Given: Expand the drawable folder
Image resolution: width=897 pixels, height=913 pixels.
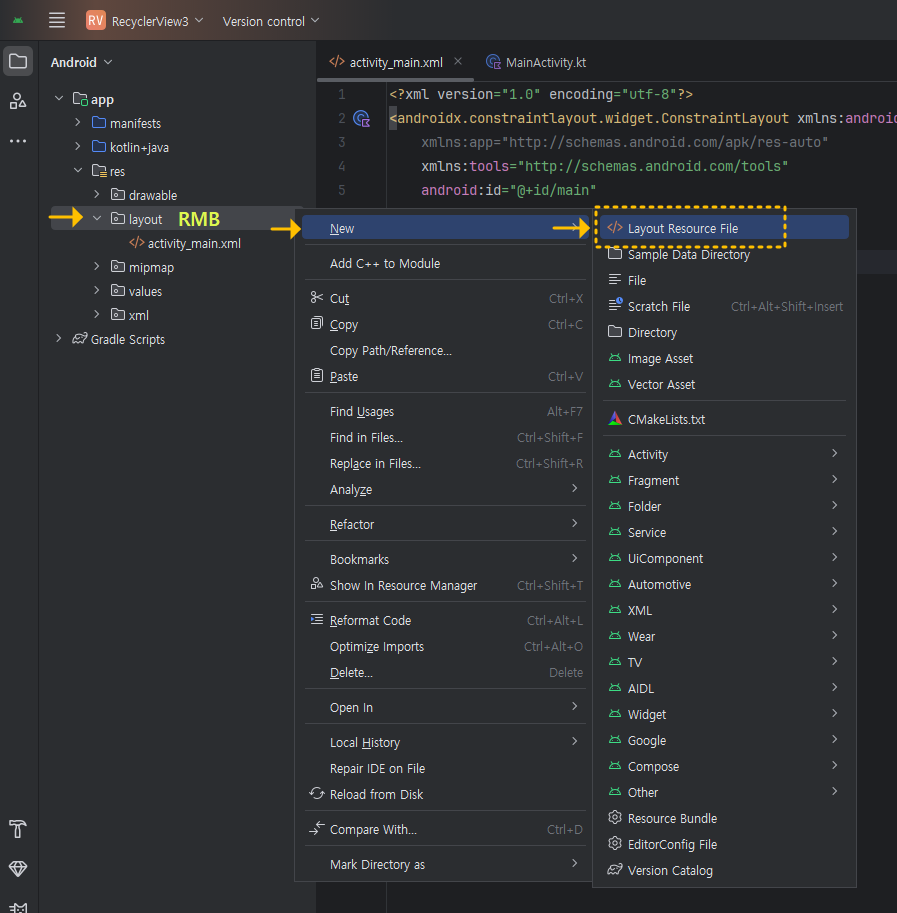Looking at the screenshot, I should (x=97, y=194).
